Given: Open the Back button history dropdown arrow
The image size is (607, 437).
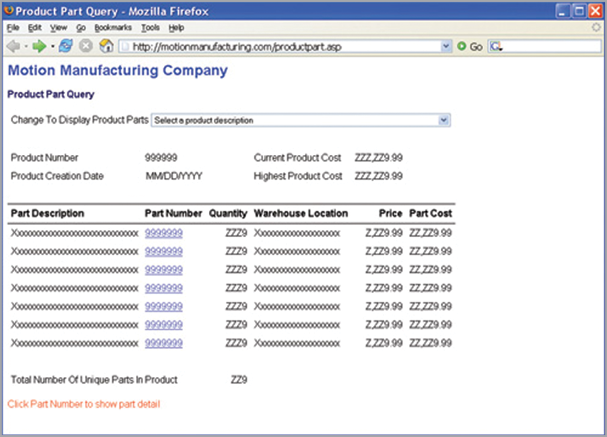Looking at the screenshot, I should [26, 46].
